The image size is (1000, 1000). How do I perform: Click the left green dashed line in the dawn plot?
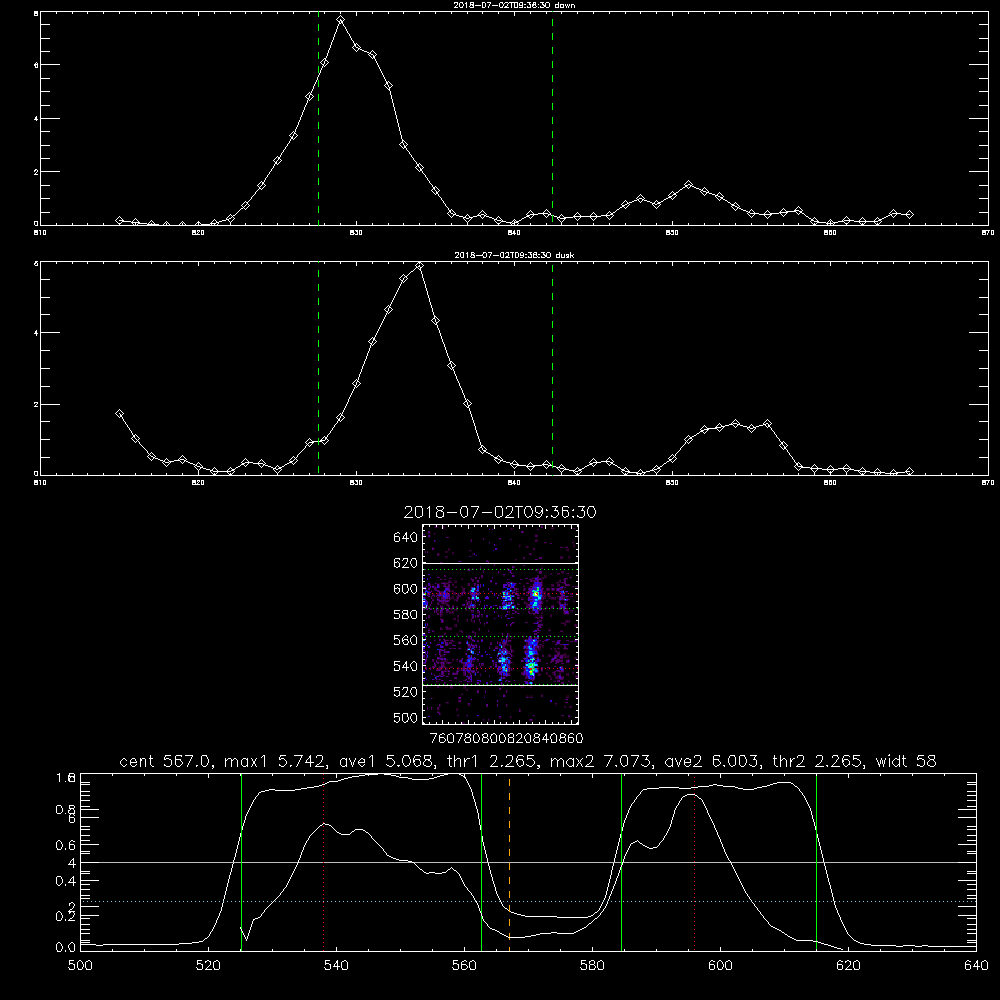tap(318, 119)
